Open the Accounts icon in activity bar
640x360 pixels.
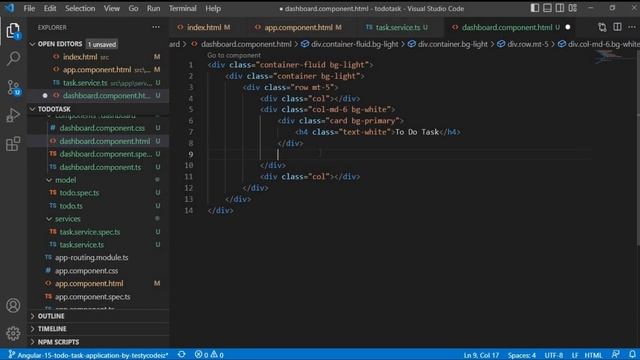click(13, 305)
